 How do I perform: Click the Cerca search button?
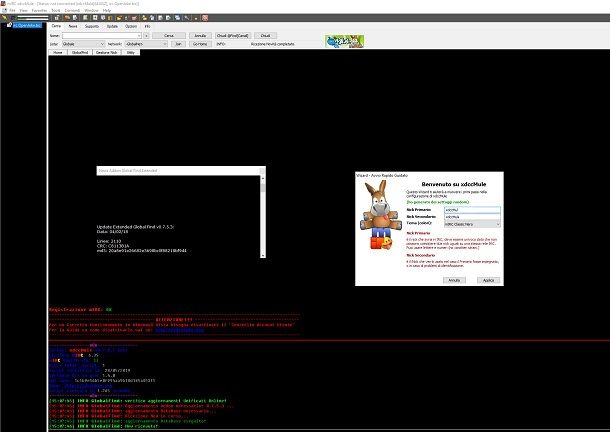(169, 35)
